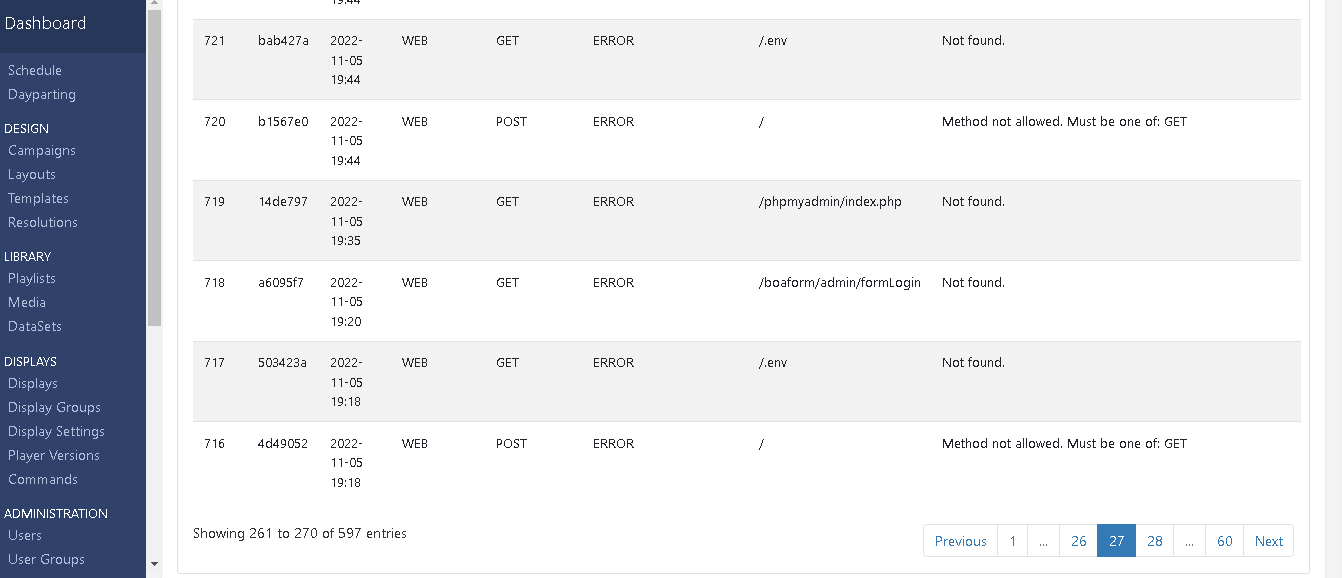Open Playlists under Library

tap(32, 278)
